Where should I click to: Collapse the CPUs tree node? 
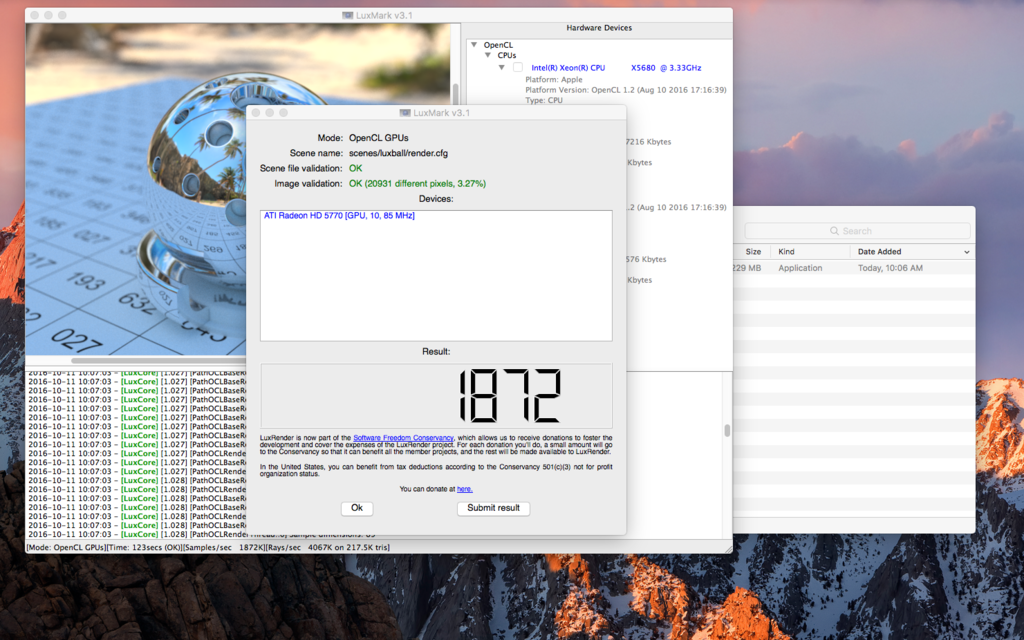pos(488,56)
